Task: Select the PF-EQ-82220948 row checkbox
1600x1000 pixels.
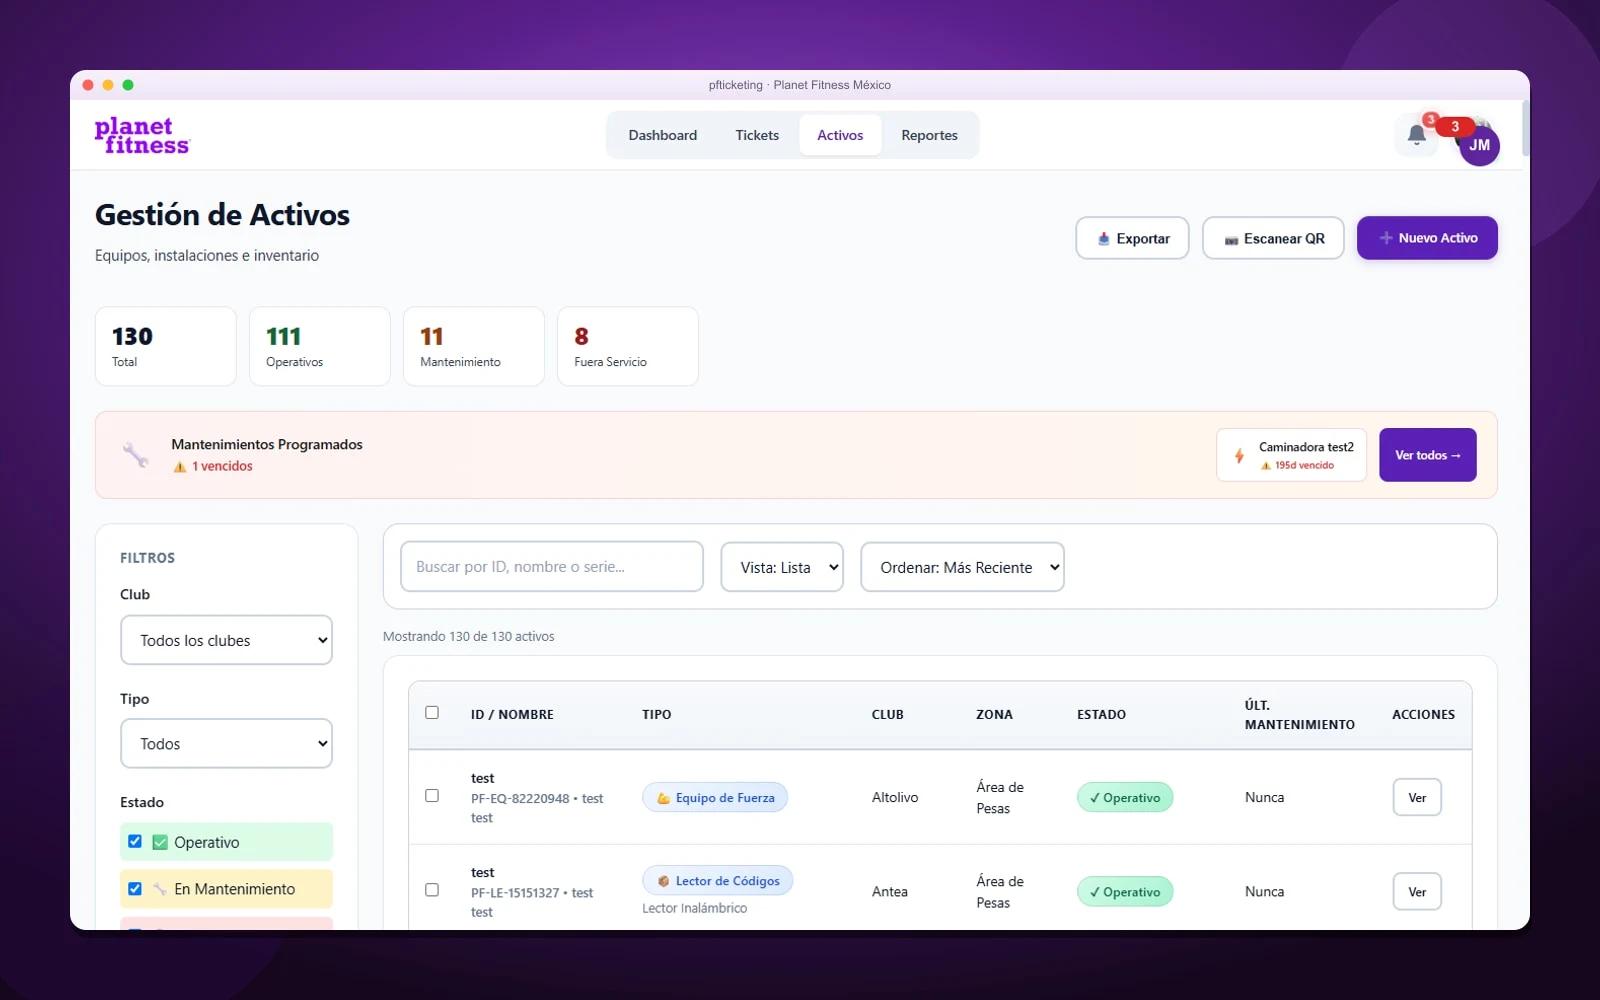Action: coord(432,796)
